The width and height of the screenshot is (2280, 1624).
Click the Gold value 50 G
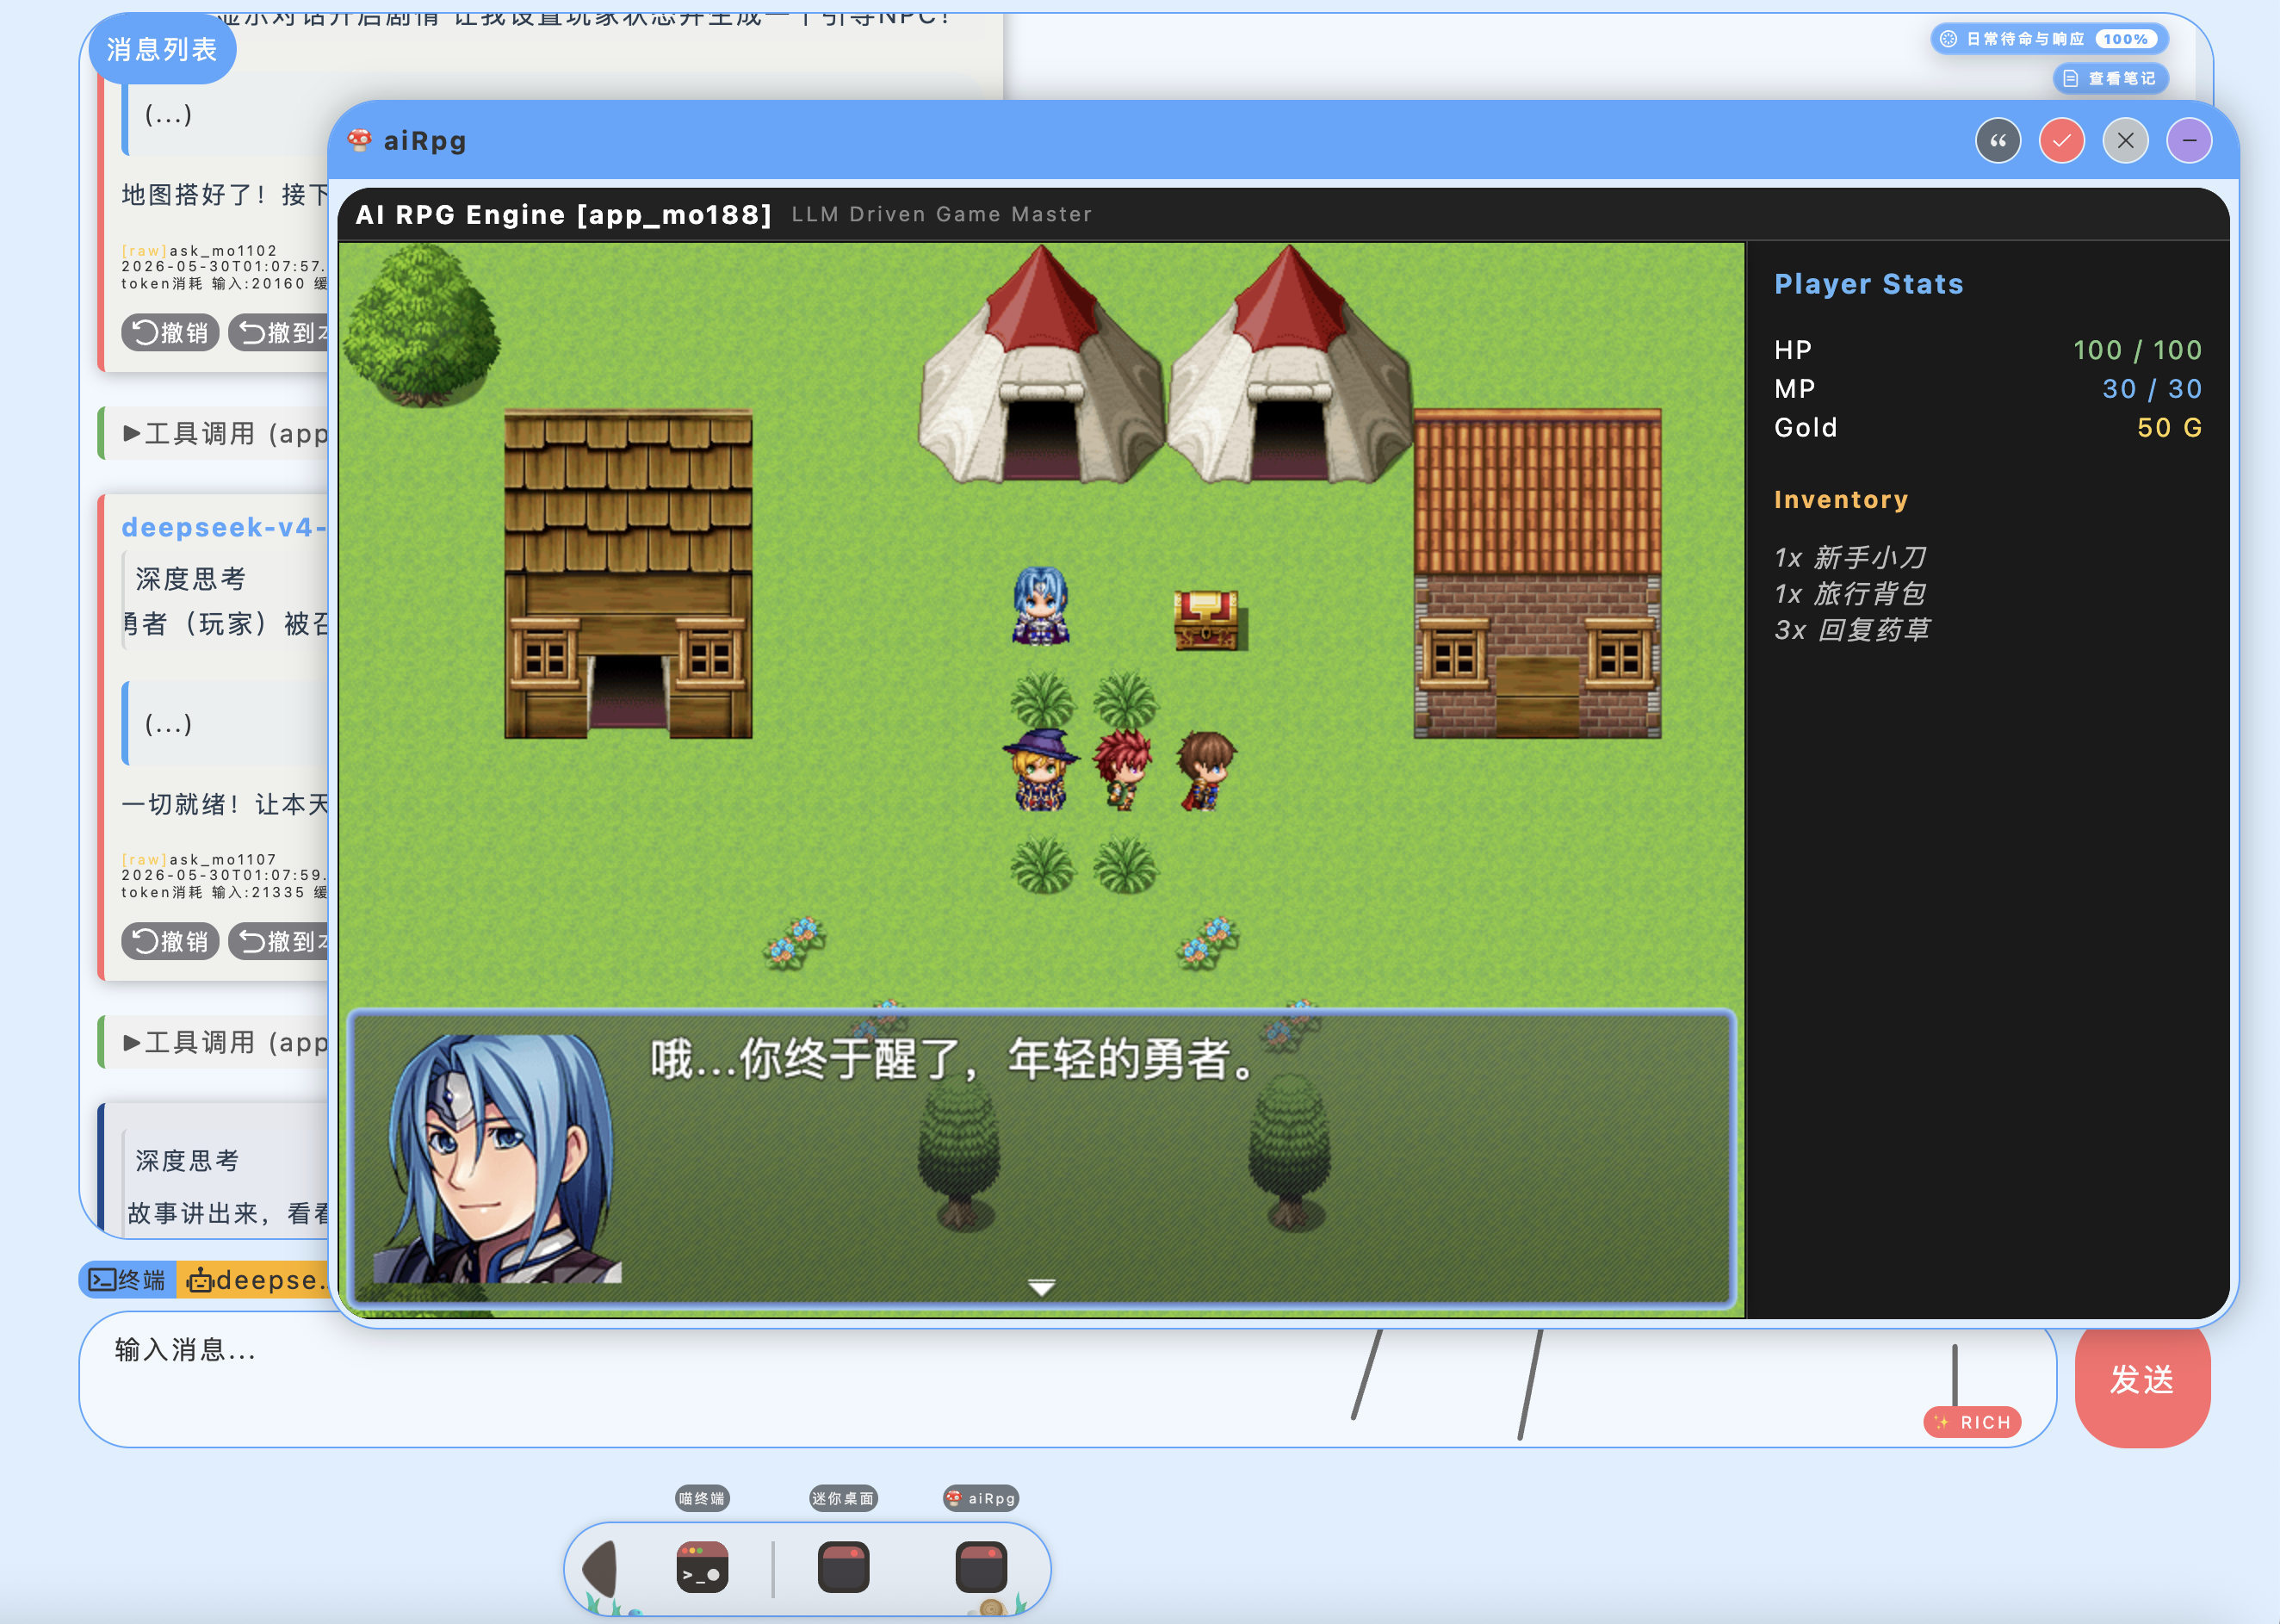(x=2169, y=428)
